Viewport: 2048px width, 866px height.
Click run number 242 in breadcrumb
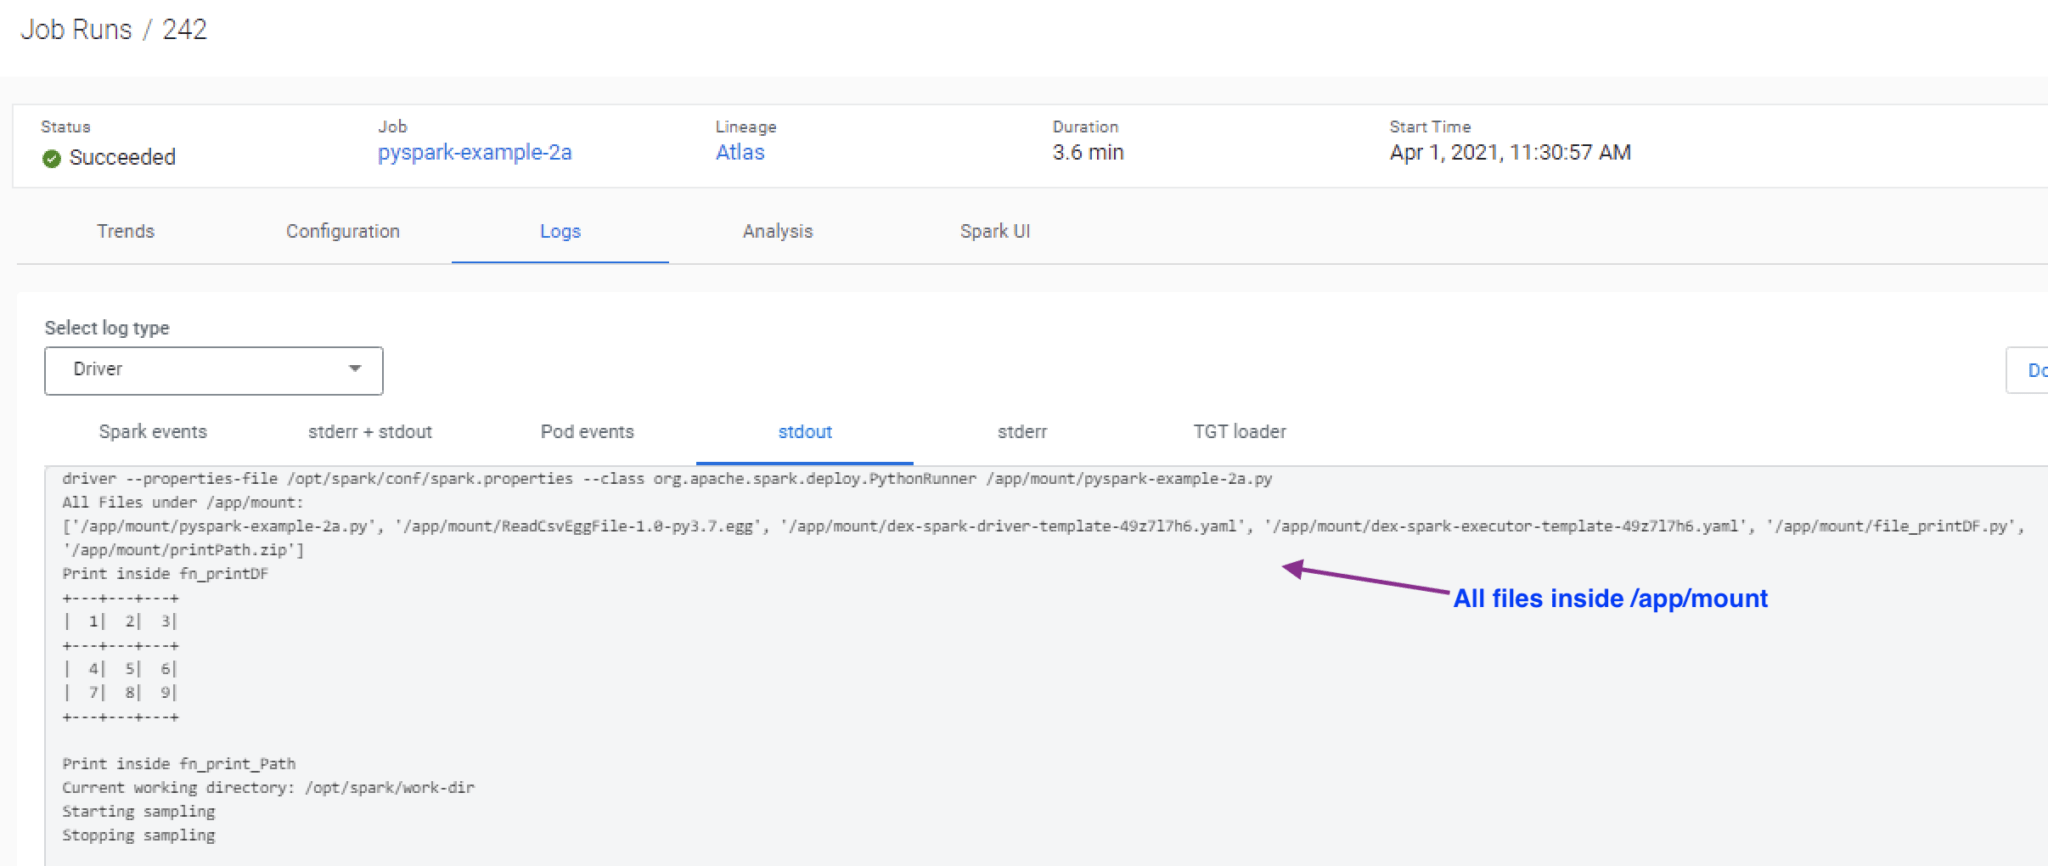[184, 30]
